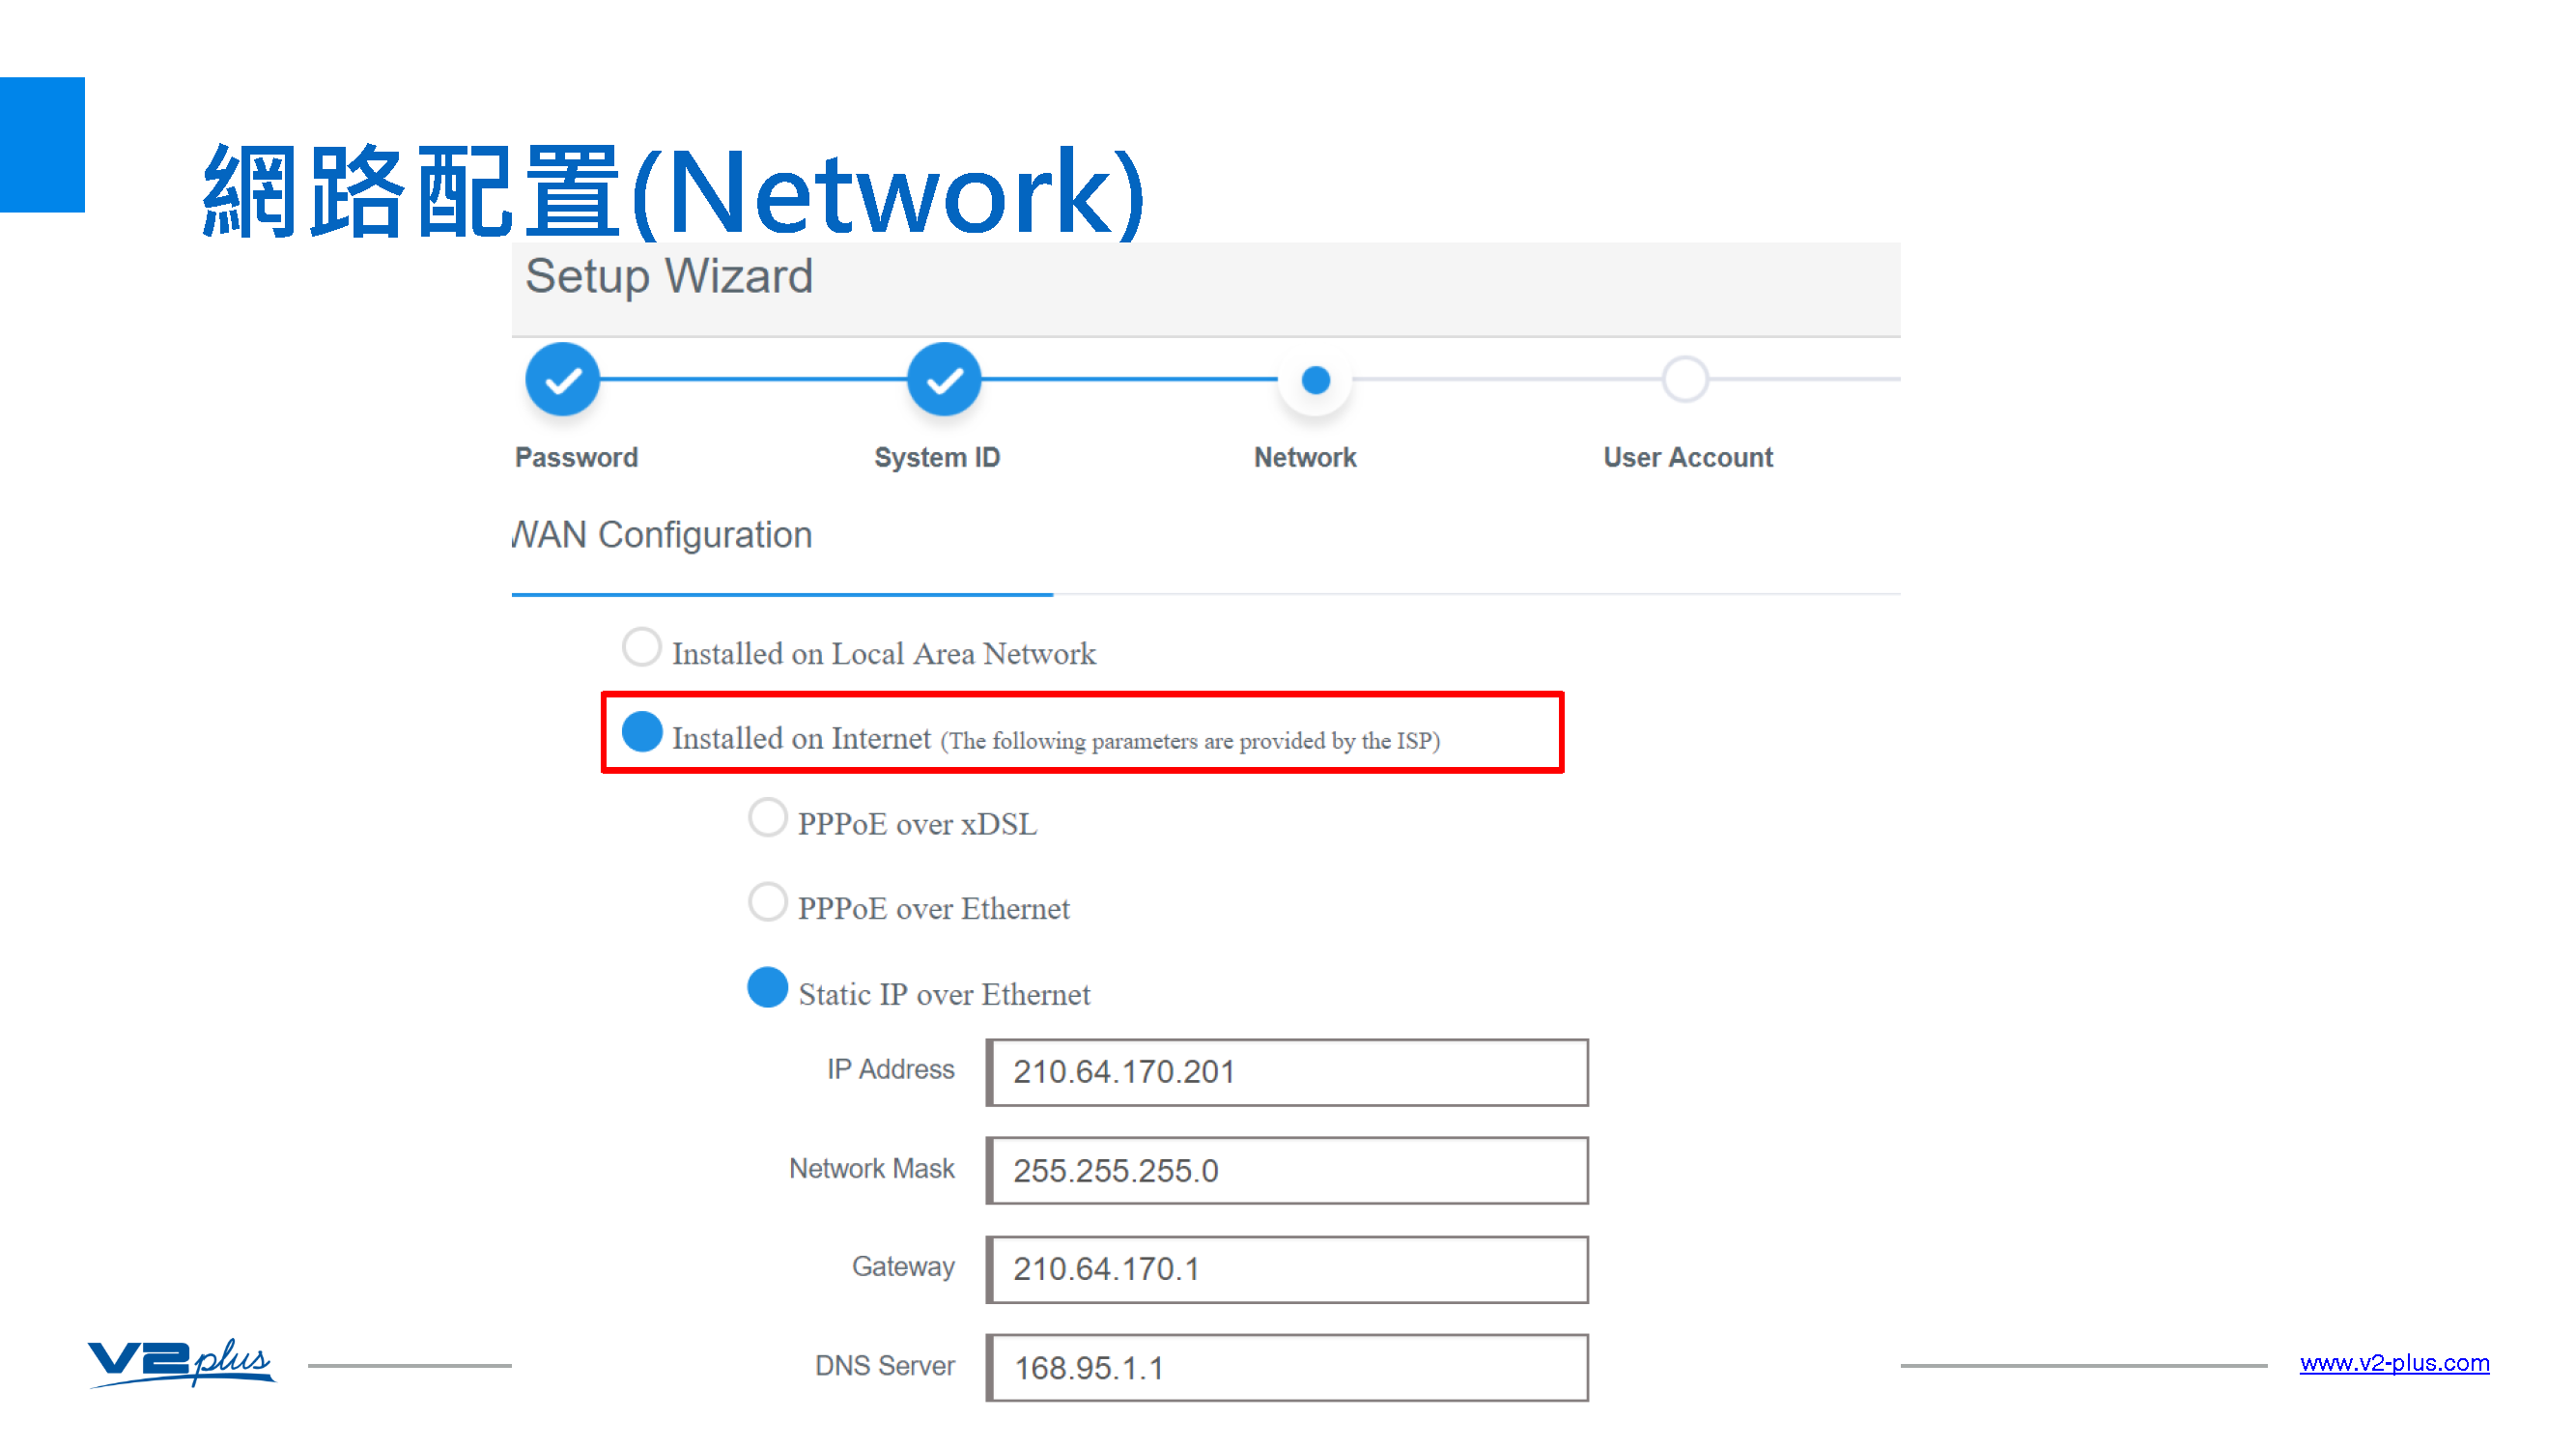Click the IP Address field label

coord(890,1070)
